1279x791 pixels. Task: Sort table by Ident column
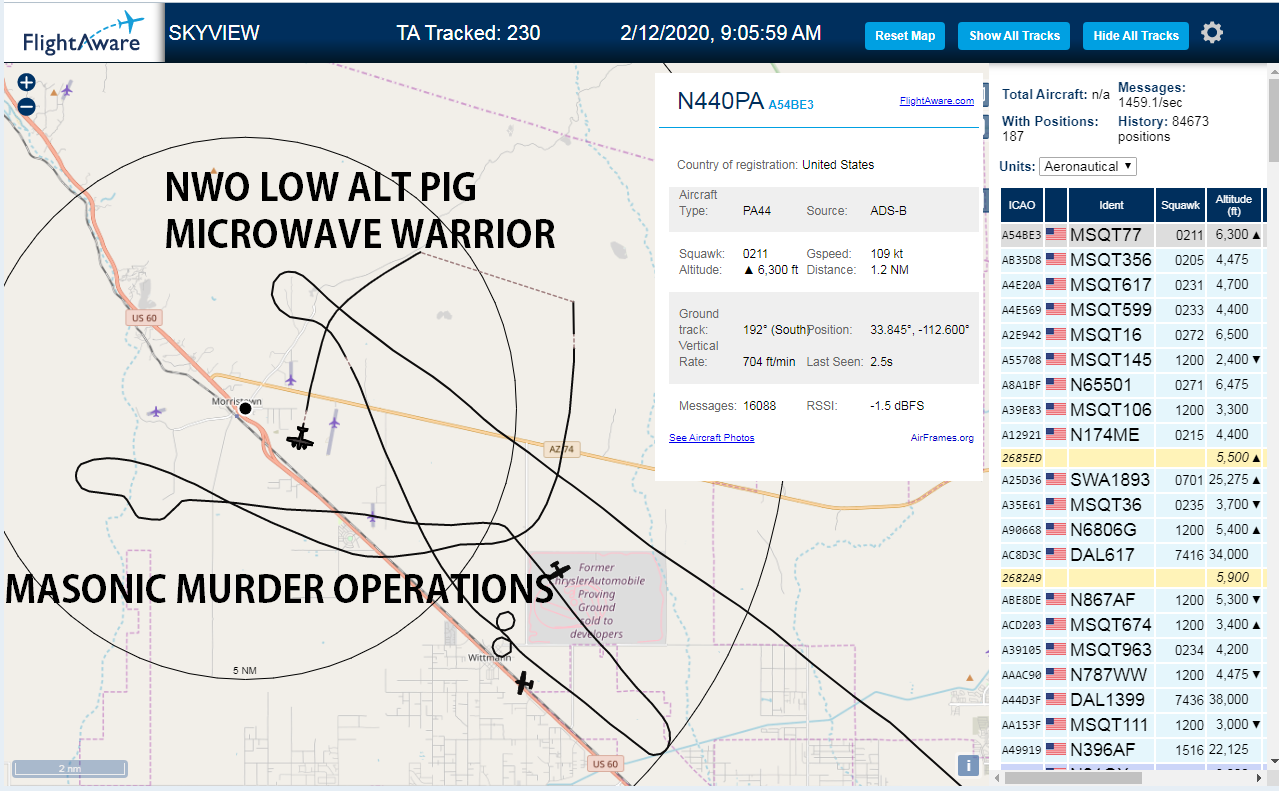[x=1111, y=205]
